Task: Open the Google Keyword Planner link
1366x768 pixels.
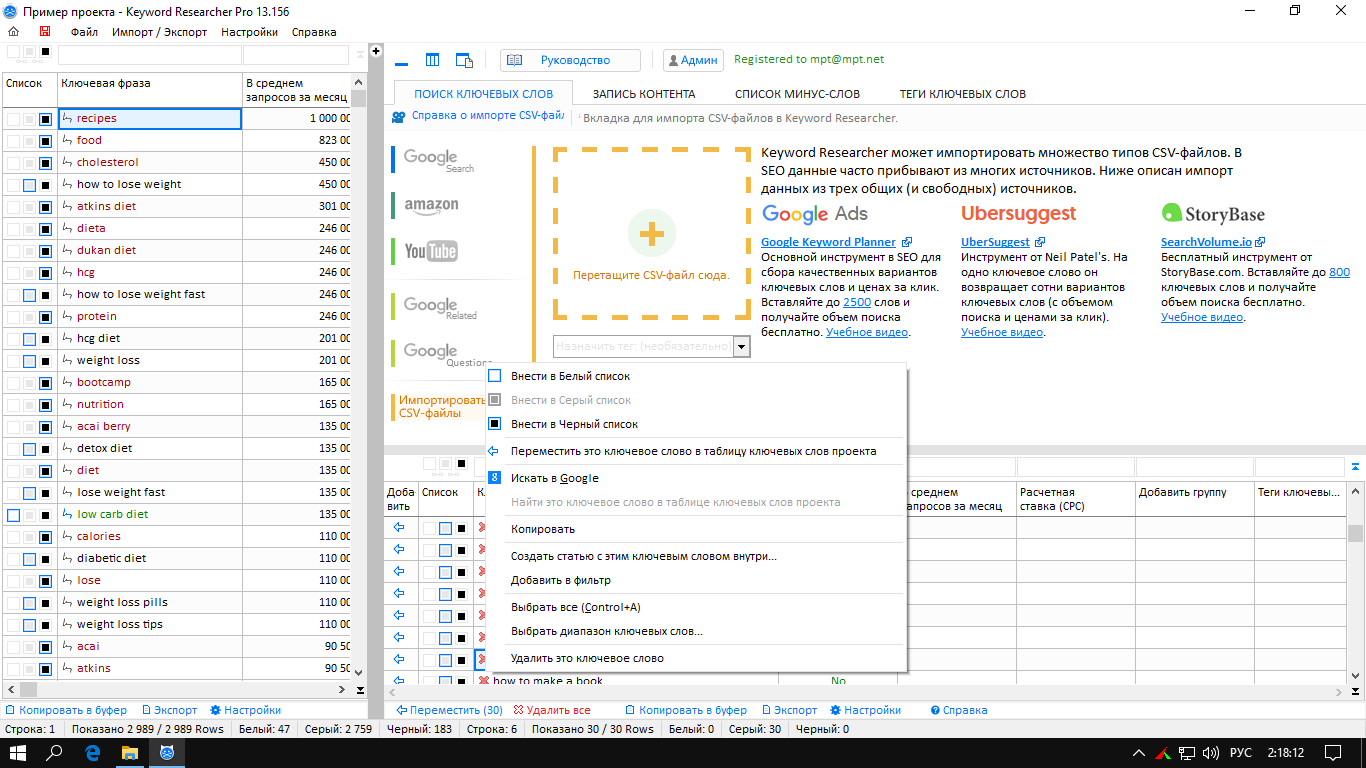Action: (828, 242)
